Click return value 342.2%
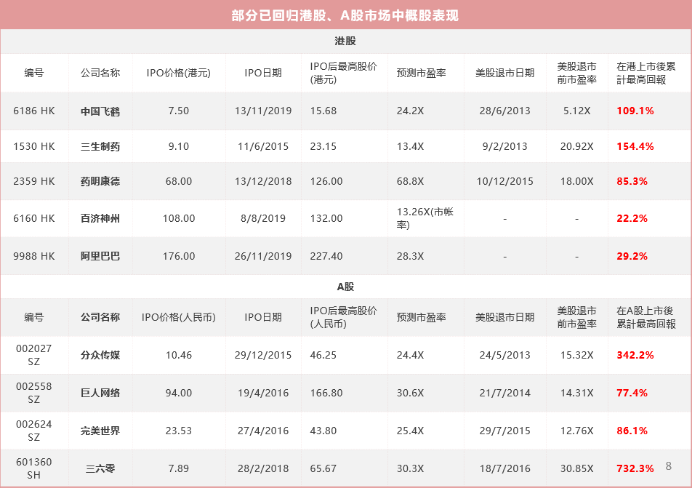The width and height of the screenshot is (693, 488). click(635, 355)
